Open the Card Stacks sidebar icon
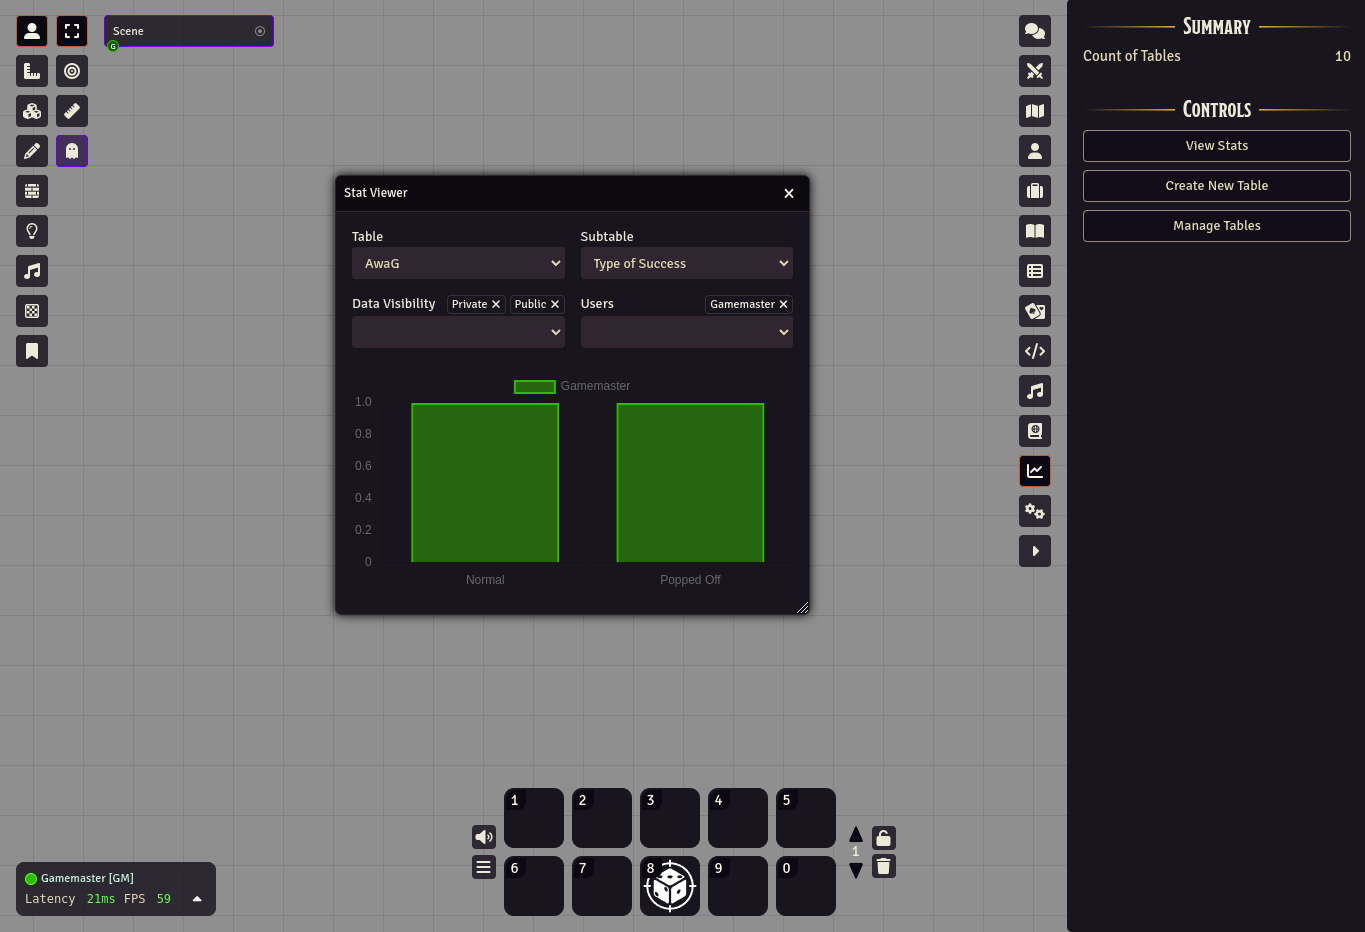The image size is (1365, 932). pos(1035,311)
